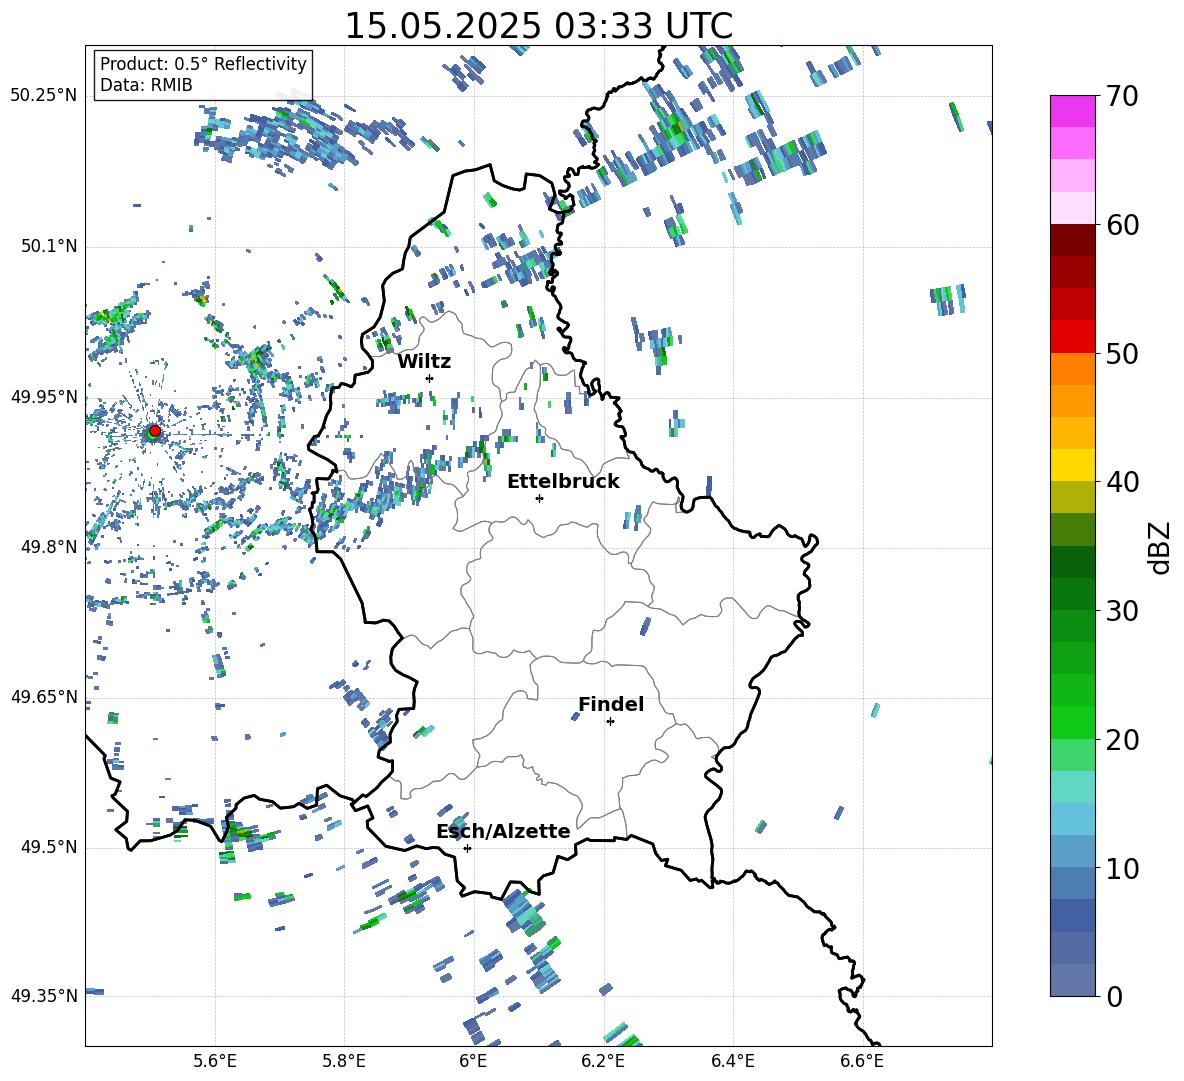
Task: Click the 0 tick on colorbar
Action: pyautogui.click(x=1114, y=996)
